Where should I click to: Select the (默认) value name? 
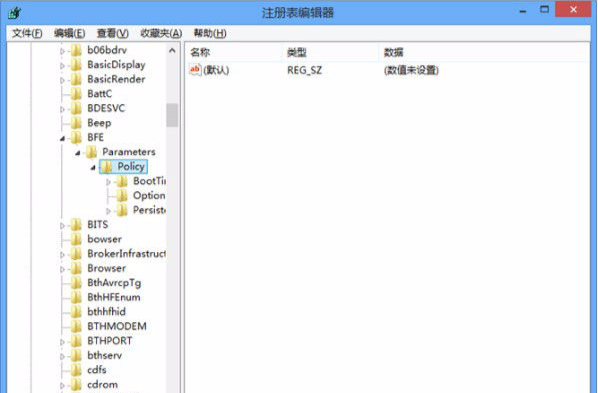click(x=216, y=70)
